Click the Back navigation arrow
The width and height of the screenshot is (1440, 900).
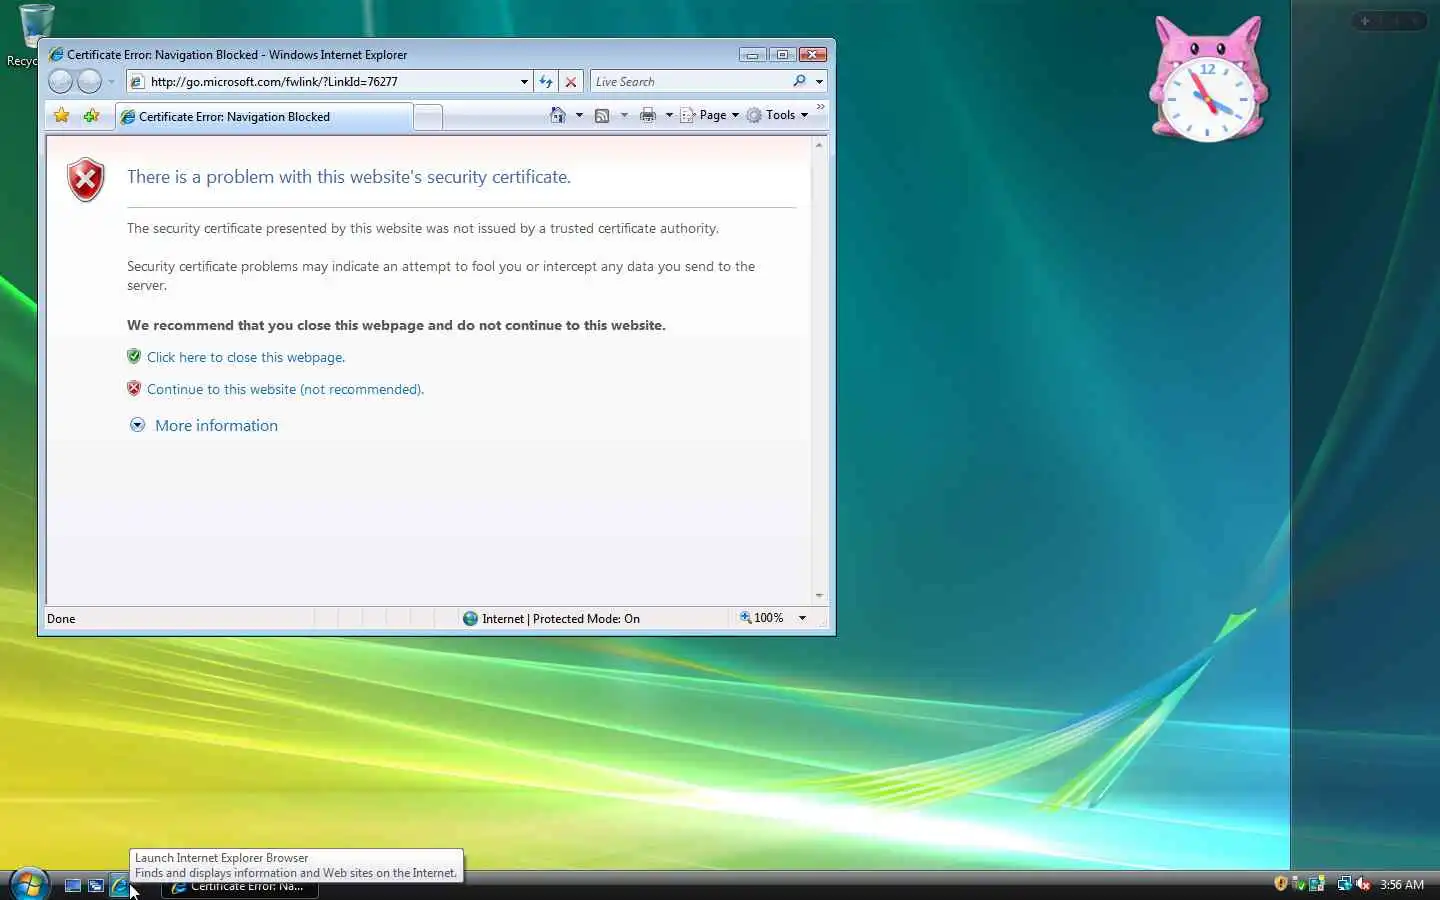pyautogui.click(x=60, y=81)
